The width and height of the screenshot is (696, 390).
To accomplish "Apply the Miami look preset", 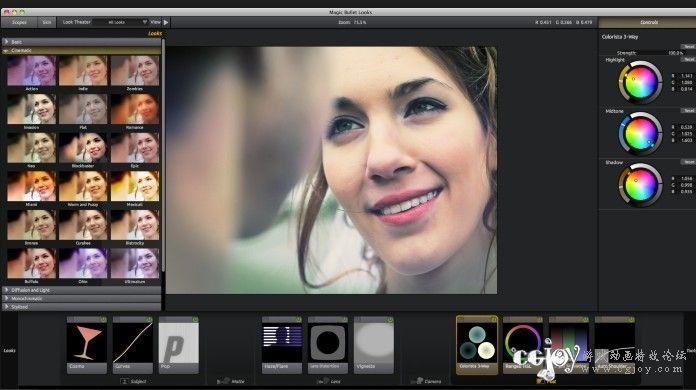I will point(32,186).
